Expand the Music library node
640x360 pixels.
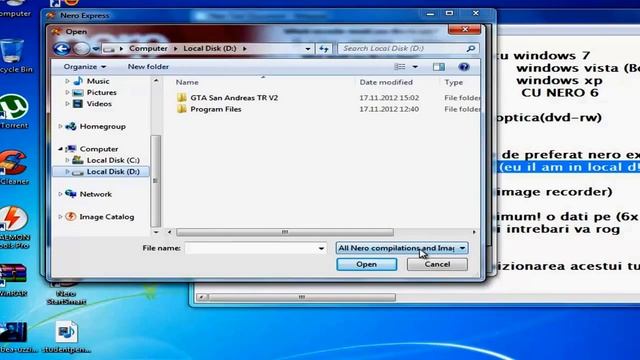[67, 81]
